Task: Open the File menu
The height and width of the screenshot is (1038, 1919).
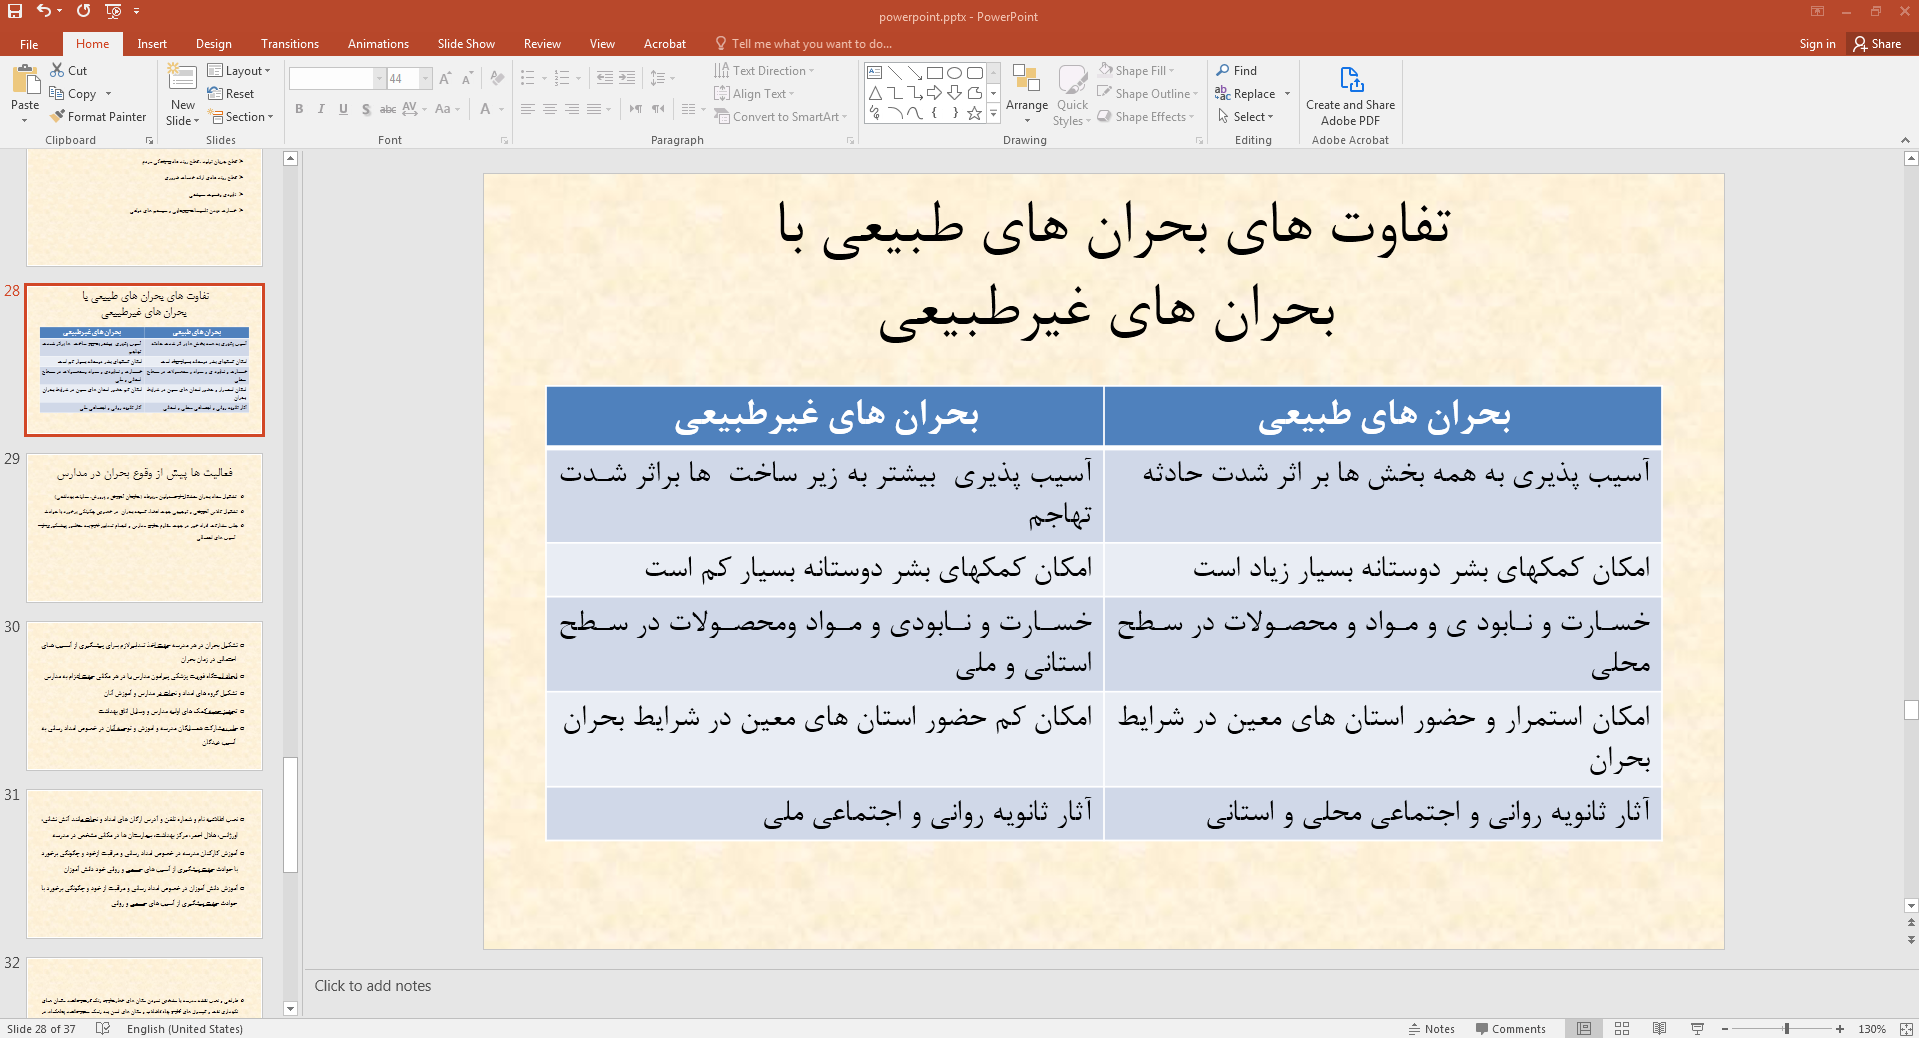Action: click(x=29, y=43)
